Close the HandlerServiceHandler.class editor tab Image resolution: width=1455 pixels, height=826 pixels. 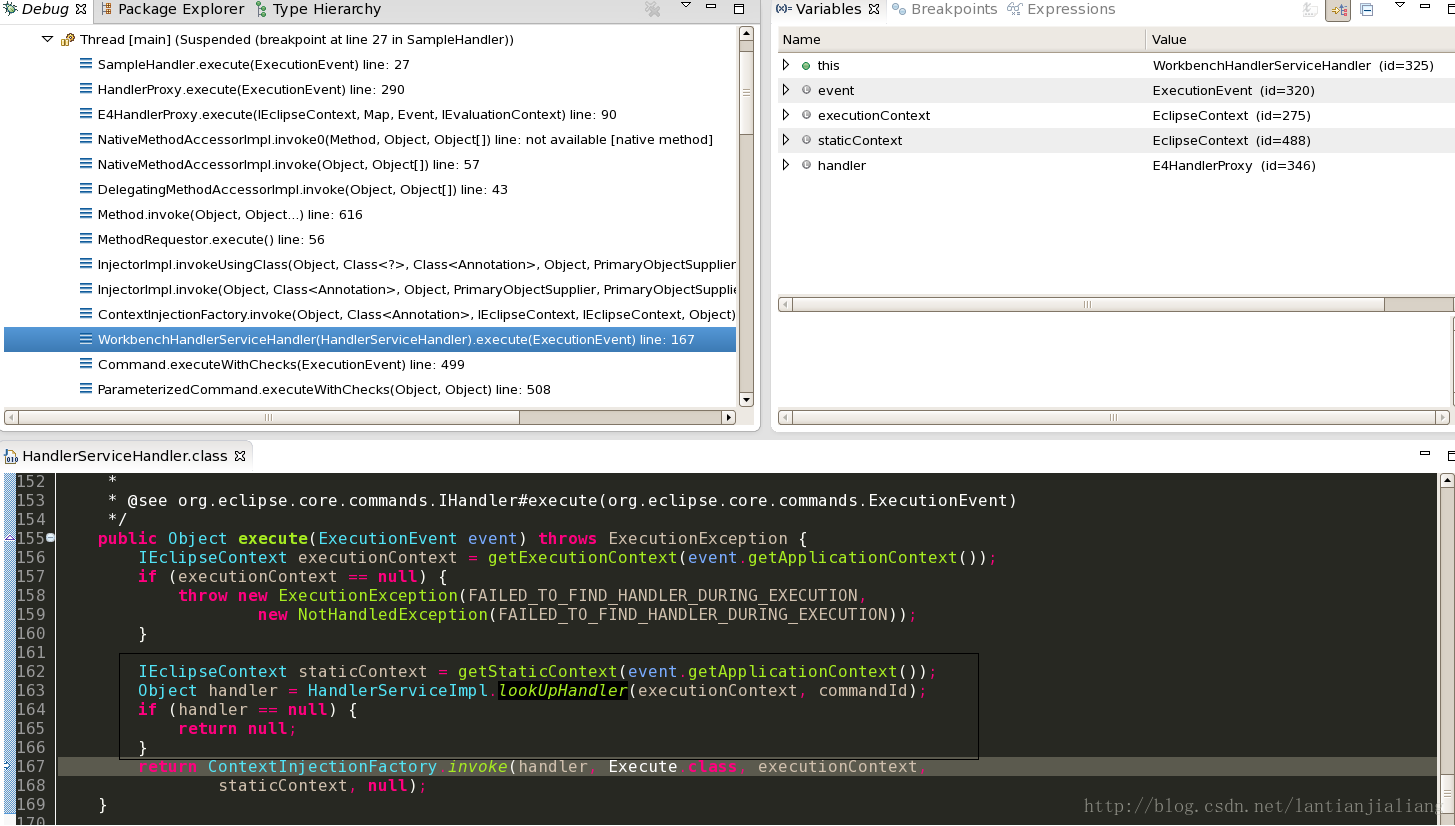tap(240, 456)
